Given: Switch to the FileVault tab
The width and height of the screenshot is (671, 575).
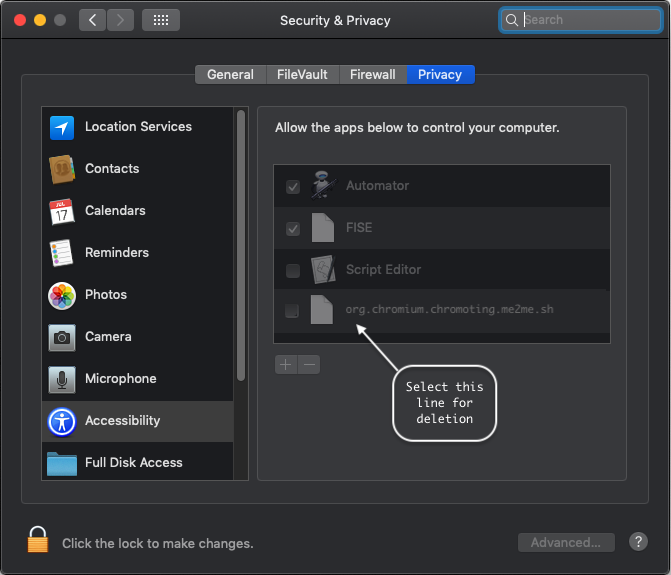Looking at the screenshot, I should [x=302, y=74].
